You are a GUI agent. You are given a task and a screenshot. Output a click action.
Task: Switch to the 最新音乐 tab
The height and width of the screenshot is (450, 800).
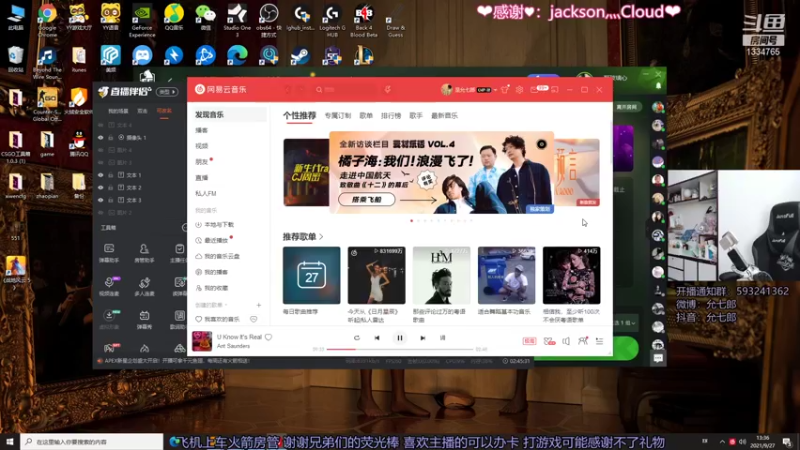(x=444, y=116)
